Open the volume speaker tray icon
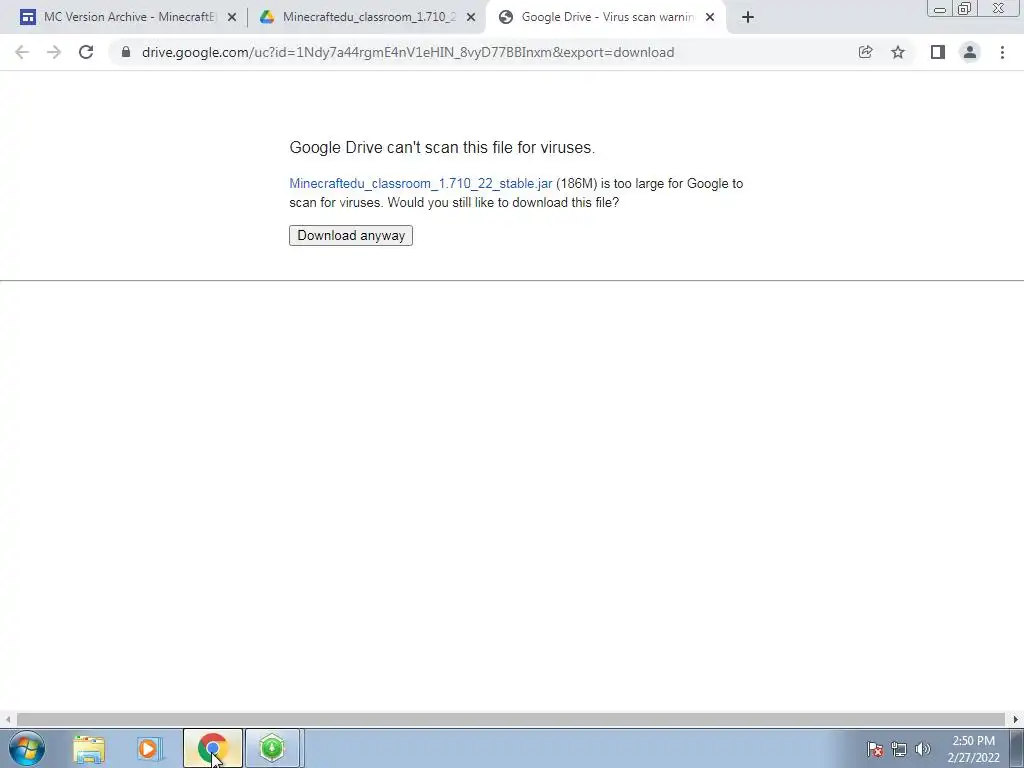The width and height of the screenshot is (1024, 768). click(923, 750)
